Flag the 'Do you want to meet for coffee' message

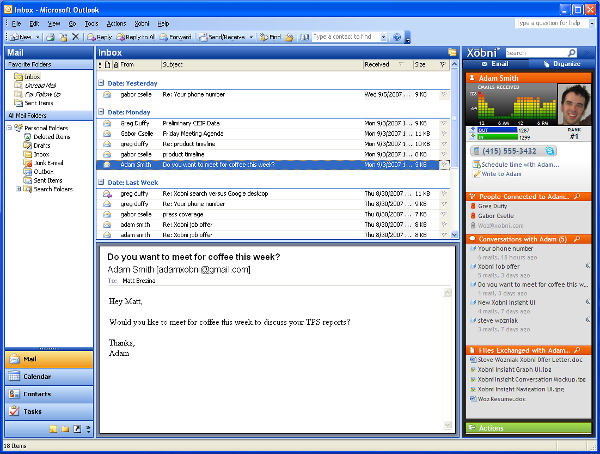444,165
